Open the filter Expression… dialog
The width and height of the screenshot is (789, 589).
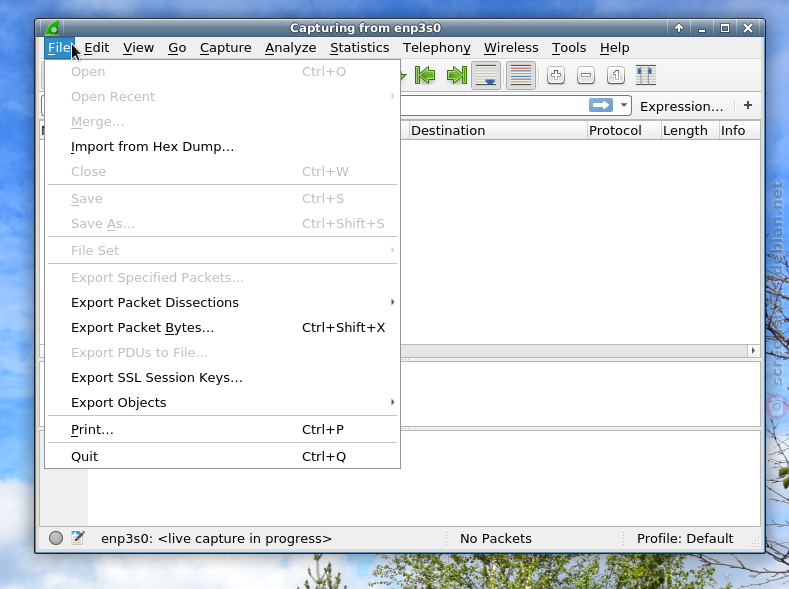[681, 107]
